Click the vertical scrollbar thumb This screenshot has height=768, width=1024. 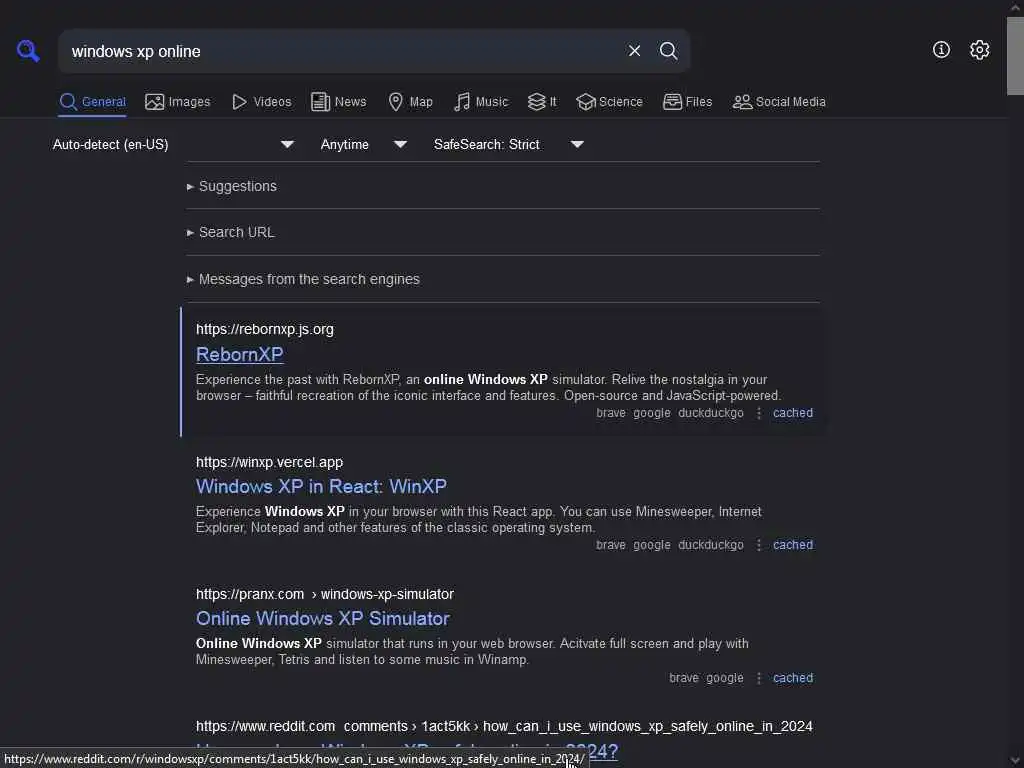tap(1015, 56)
